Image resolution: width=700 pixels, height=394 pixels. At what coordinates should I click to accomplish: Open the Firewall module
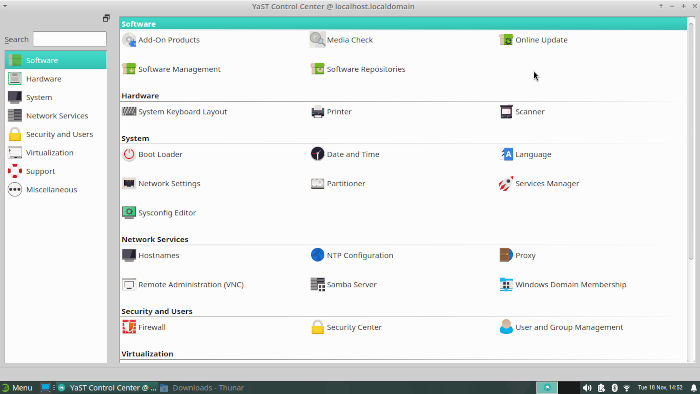point(144,327)
